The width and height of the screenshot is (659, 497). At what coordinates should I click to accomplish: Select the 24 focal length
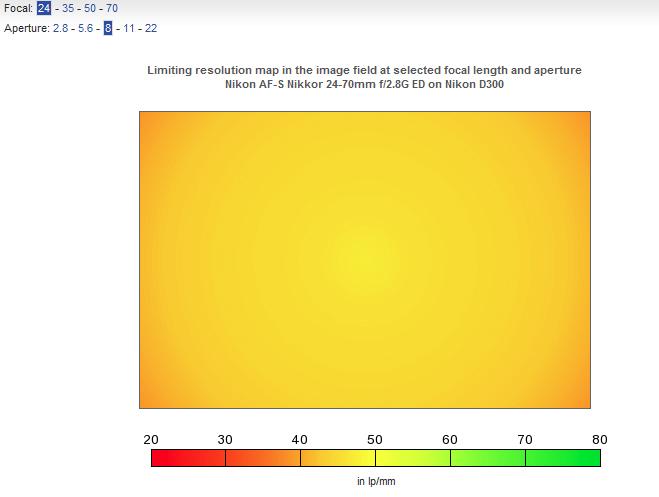44,8
